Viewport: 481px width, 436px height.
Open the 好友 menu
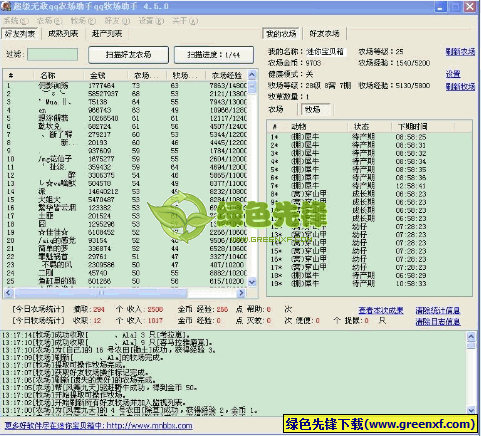[117, 21]
